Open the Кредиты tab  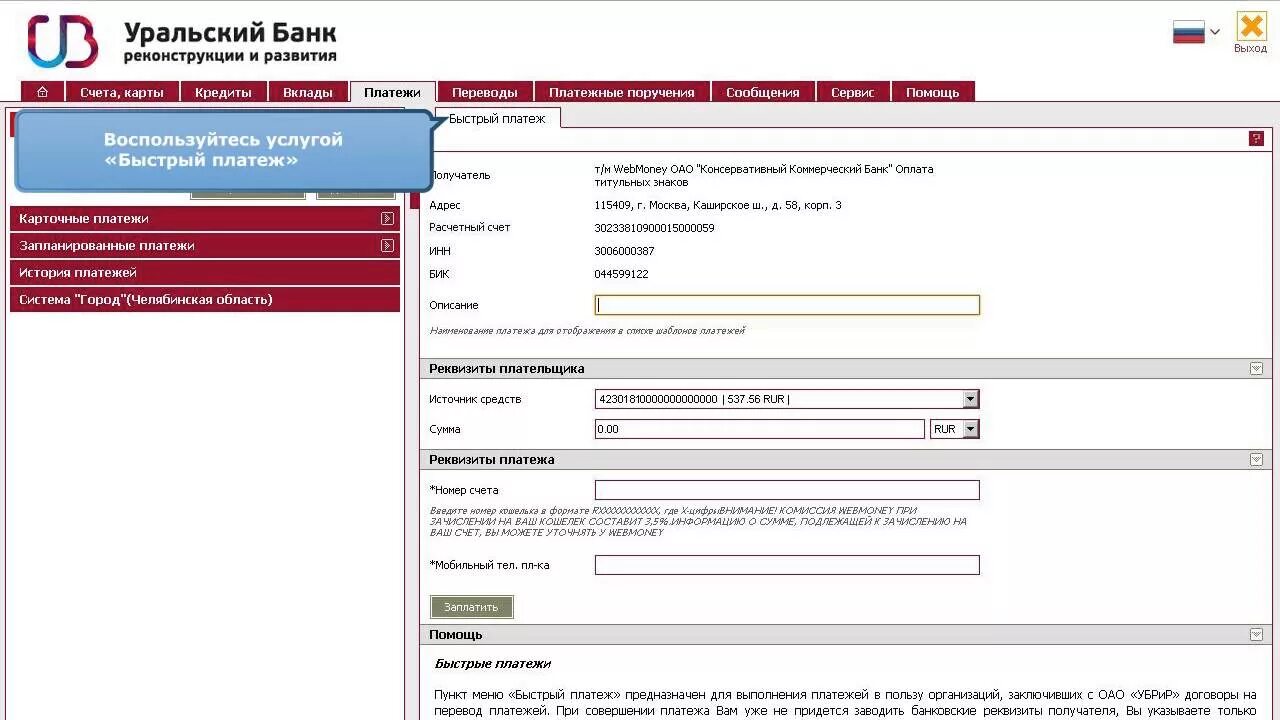pos(223,92)
